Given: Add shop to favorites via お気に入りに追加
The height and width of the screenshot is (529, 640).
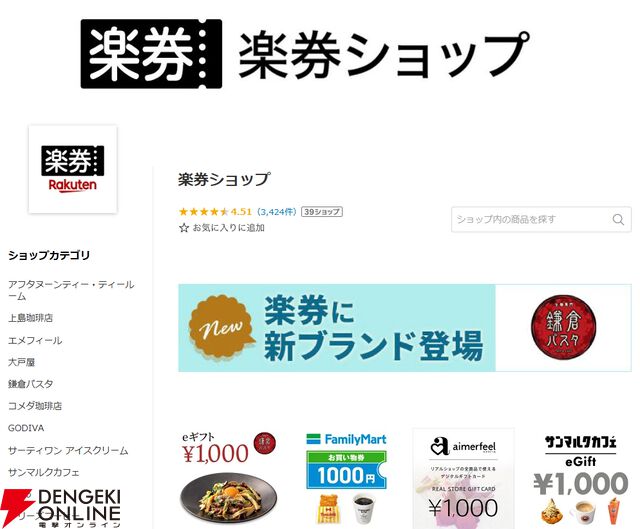Looking at the screenshot, I should click(x=228, y=228).
